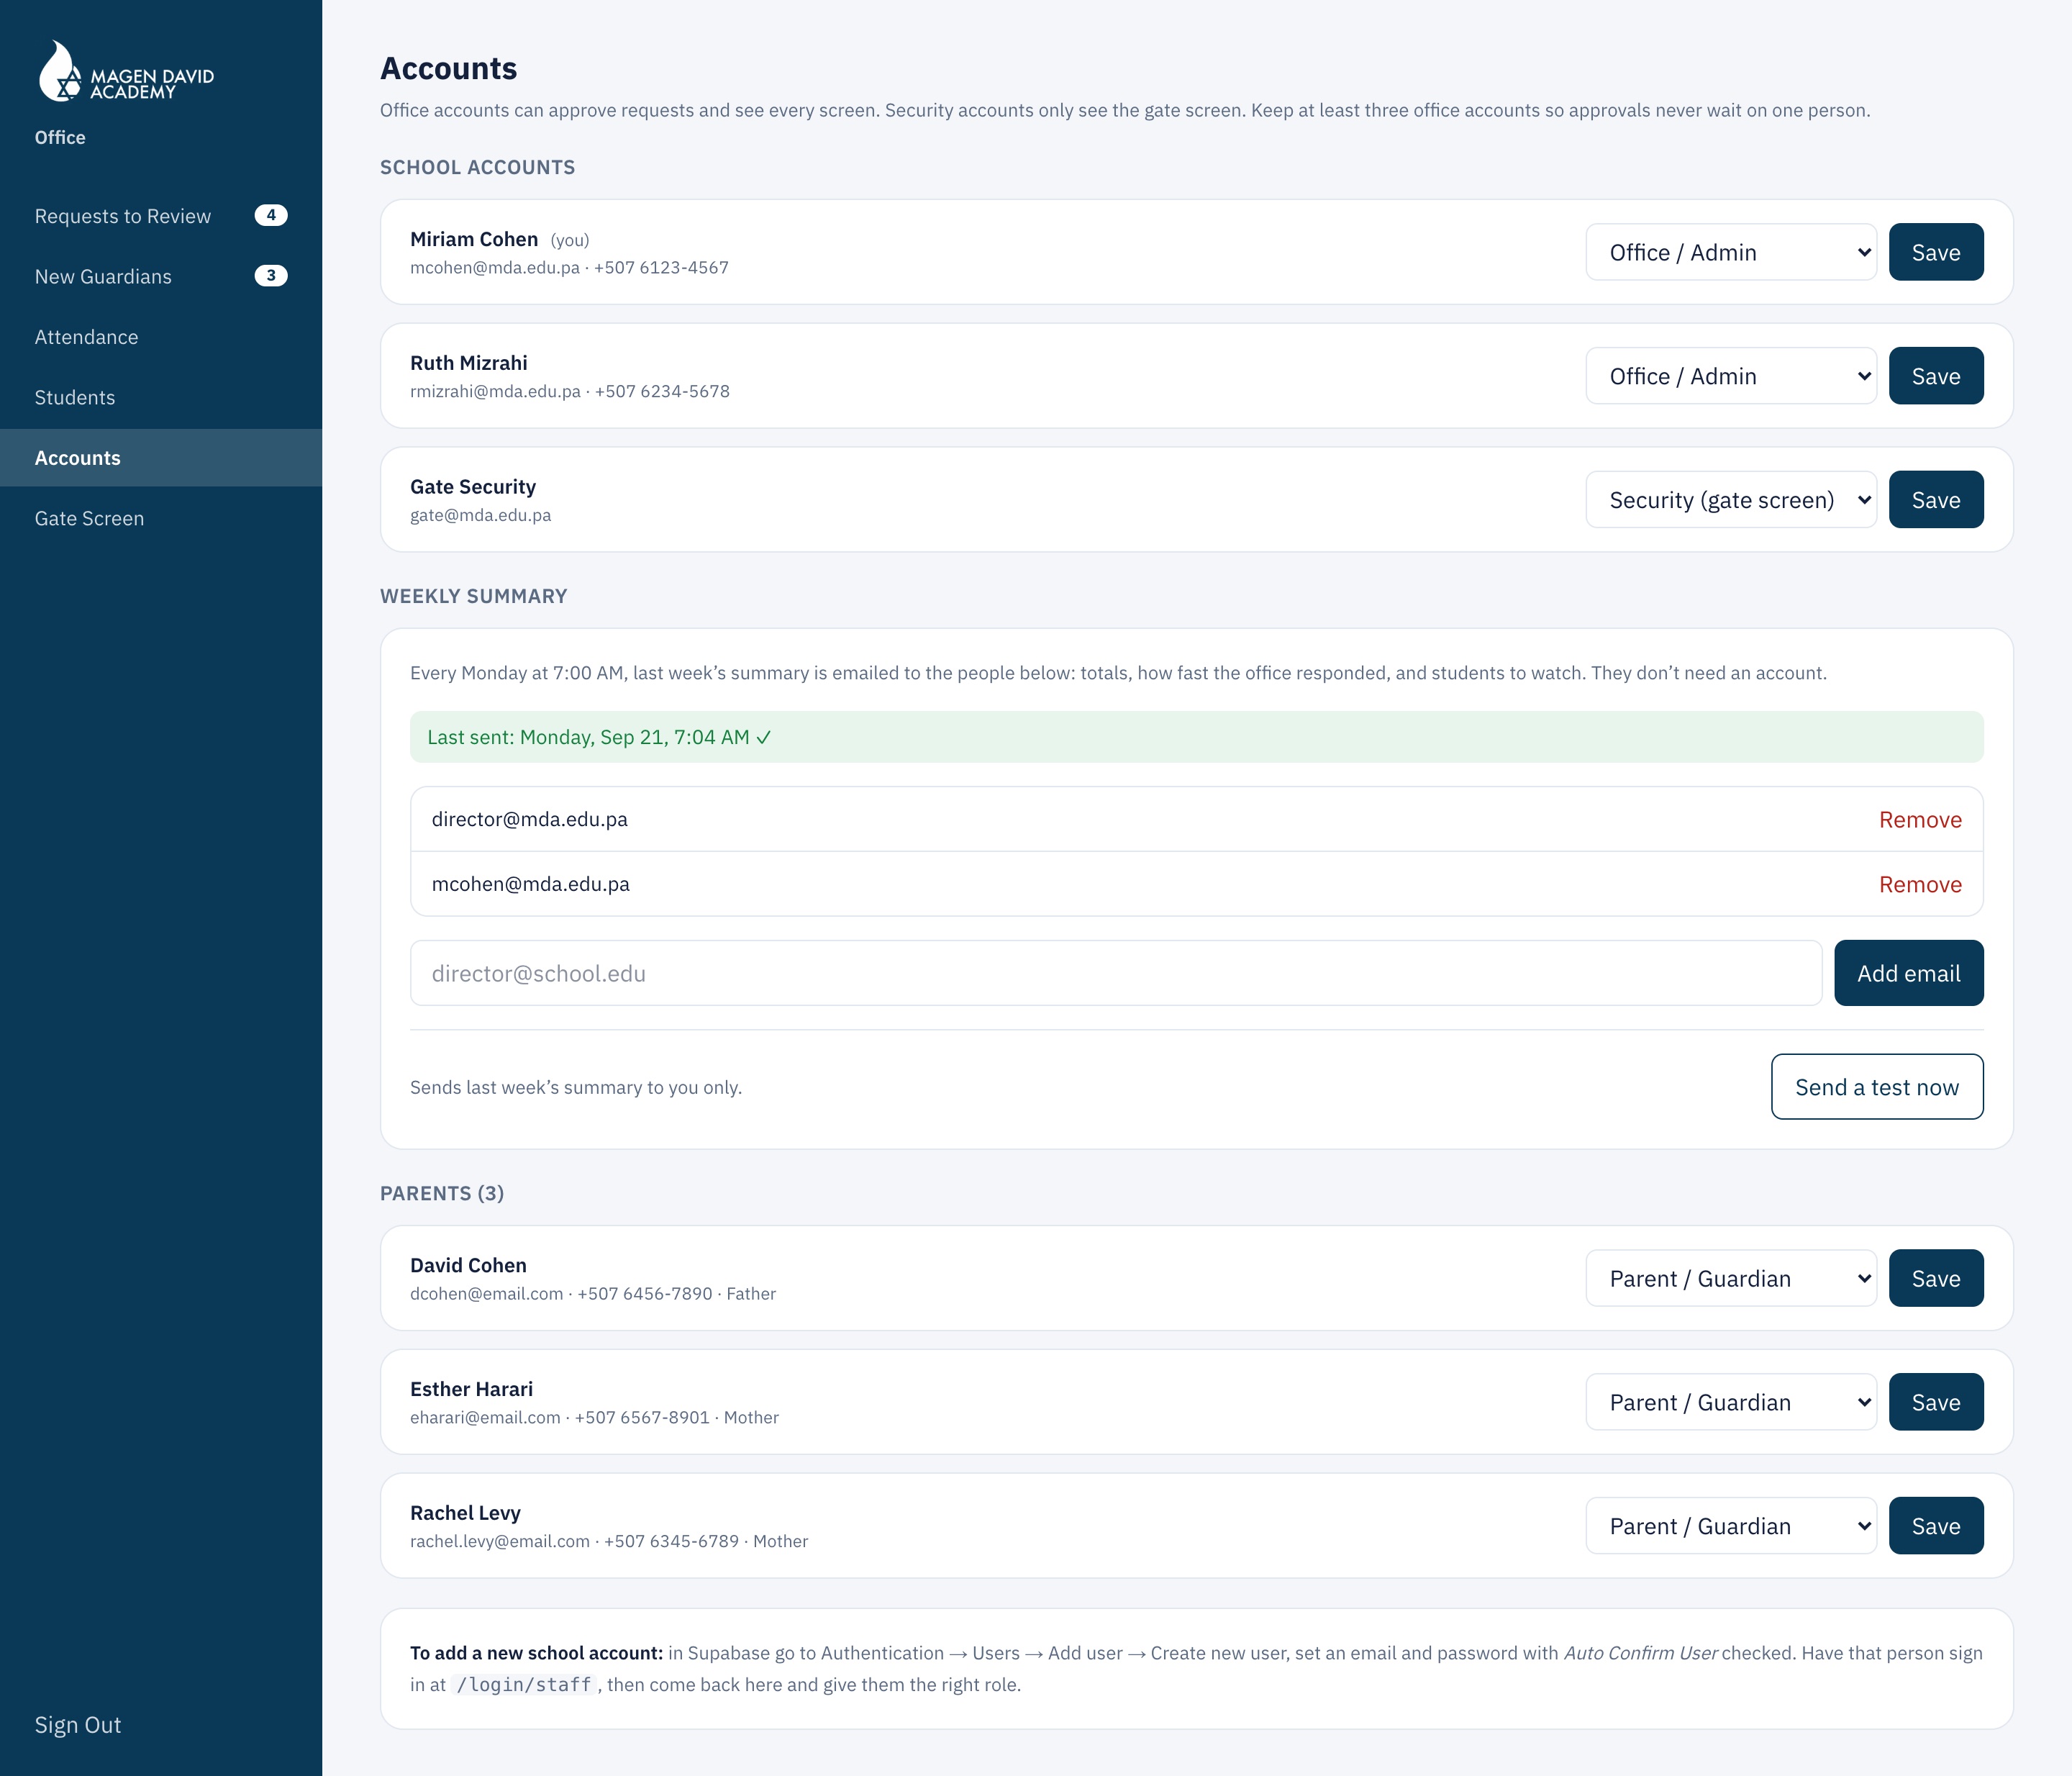The height and width of the screenshot is (1776, 2072).
Task: Open role dropdown for Esther Harari
Action: pyautogui.click(x=1731, y=1402)
